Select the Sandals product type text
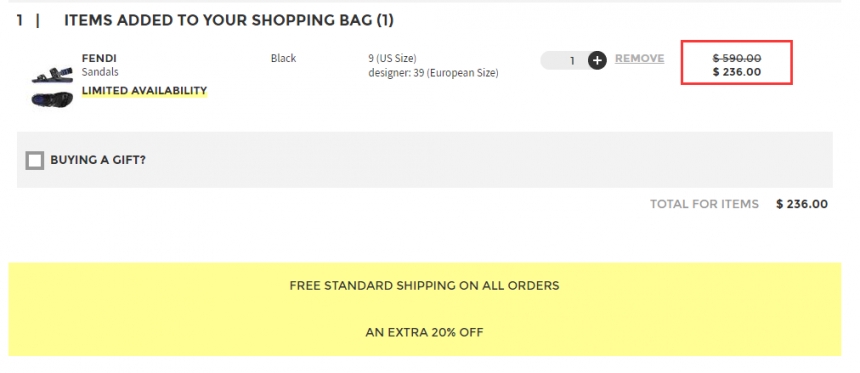The width and height of the screenshot is (860, 373). pyautogui.click(x=100, y=72)
